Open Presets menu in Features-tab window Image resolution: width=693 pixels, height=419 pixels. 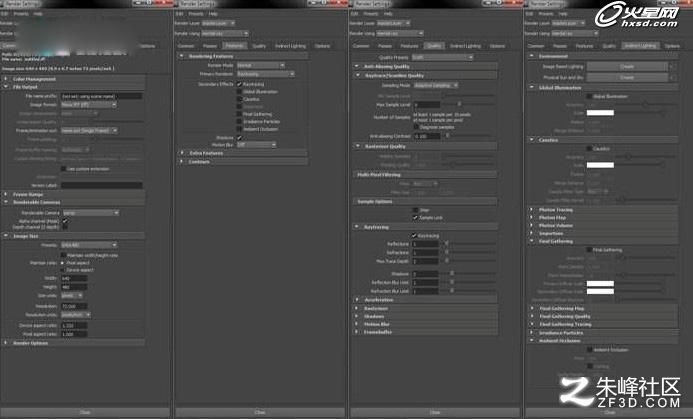(x=196, y=14)
